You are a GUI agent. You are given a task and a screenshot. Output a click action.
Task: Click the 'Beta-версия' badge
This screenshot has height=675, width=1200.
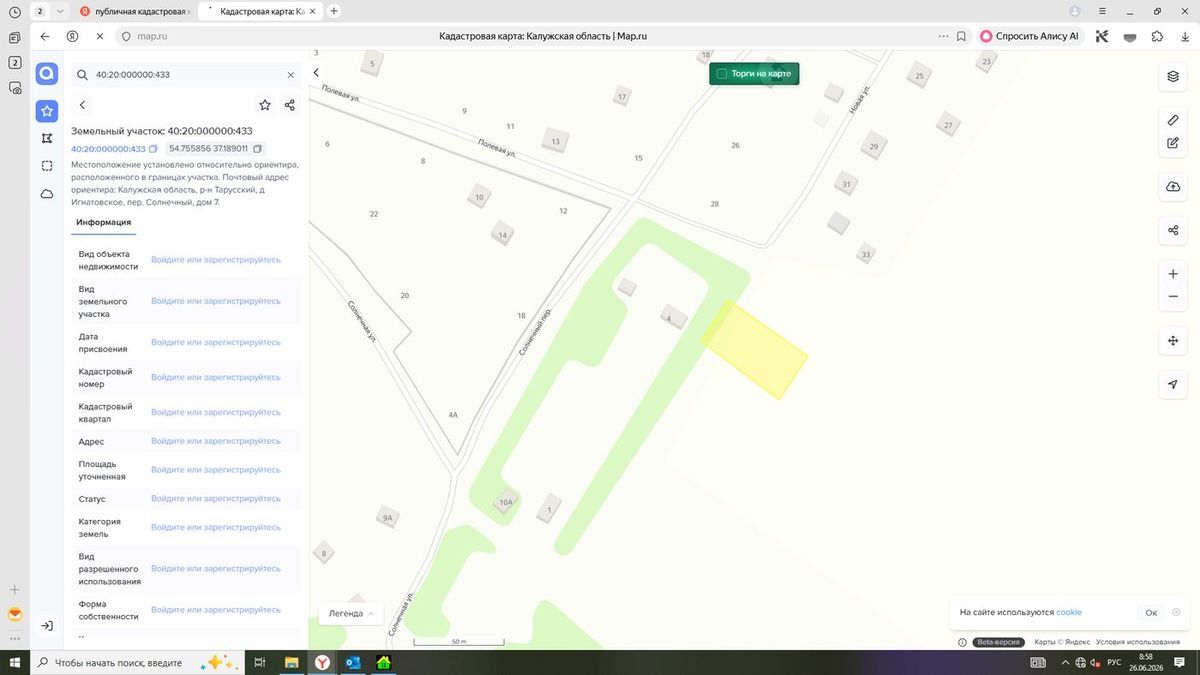pos(999,642)
